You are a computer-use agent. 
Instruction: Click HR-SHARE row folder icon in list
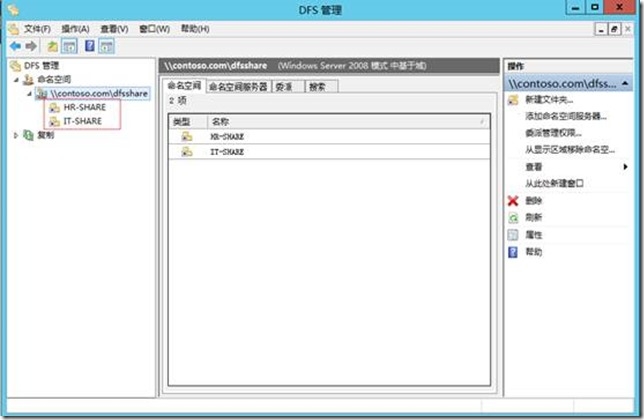[187, 137]
